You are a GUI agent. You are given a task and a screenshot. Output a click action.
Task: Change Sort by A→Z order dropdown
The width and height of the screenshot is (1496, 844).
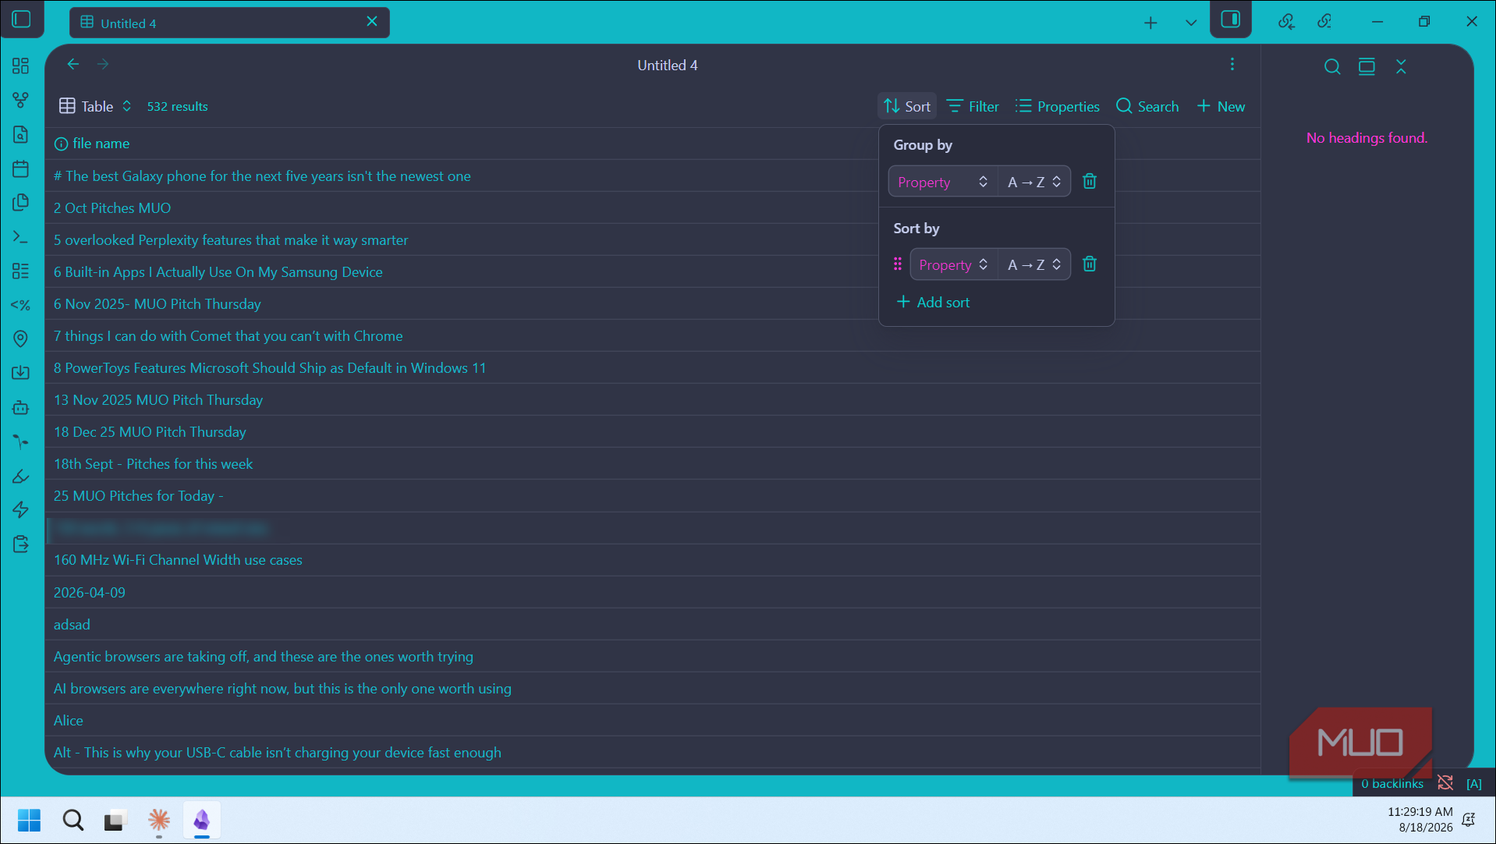(1034, 265)
